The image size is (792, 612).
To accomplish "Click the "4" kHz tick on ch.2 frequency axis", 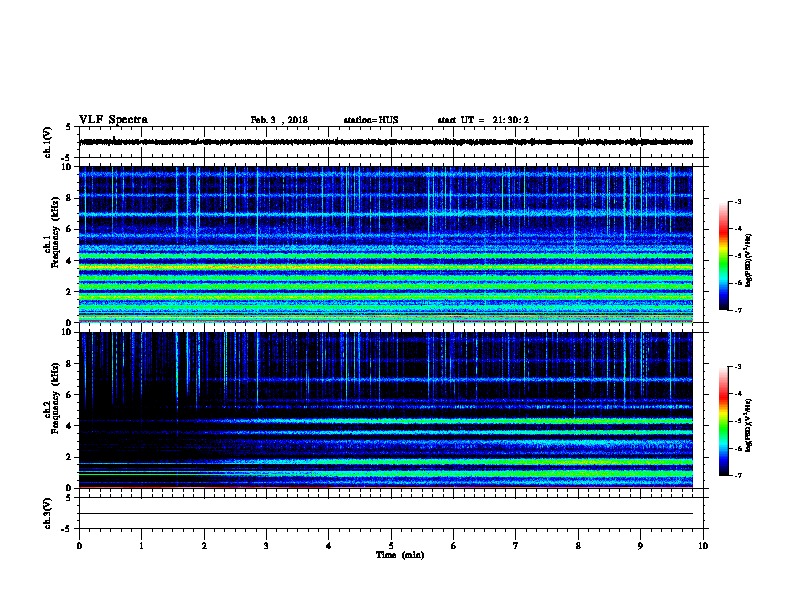I will click(70, 426).
